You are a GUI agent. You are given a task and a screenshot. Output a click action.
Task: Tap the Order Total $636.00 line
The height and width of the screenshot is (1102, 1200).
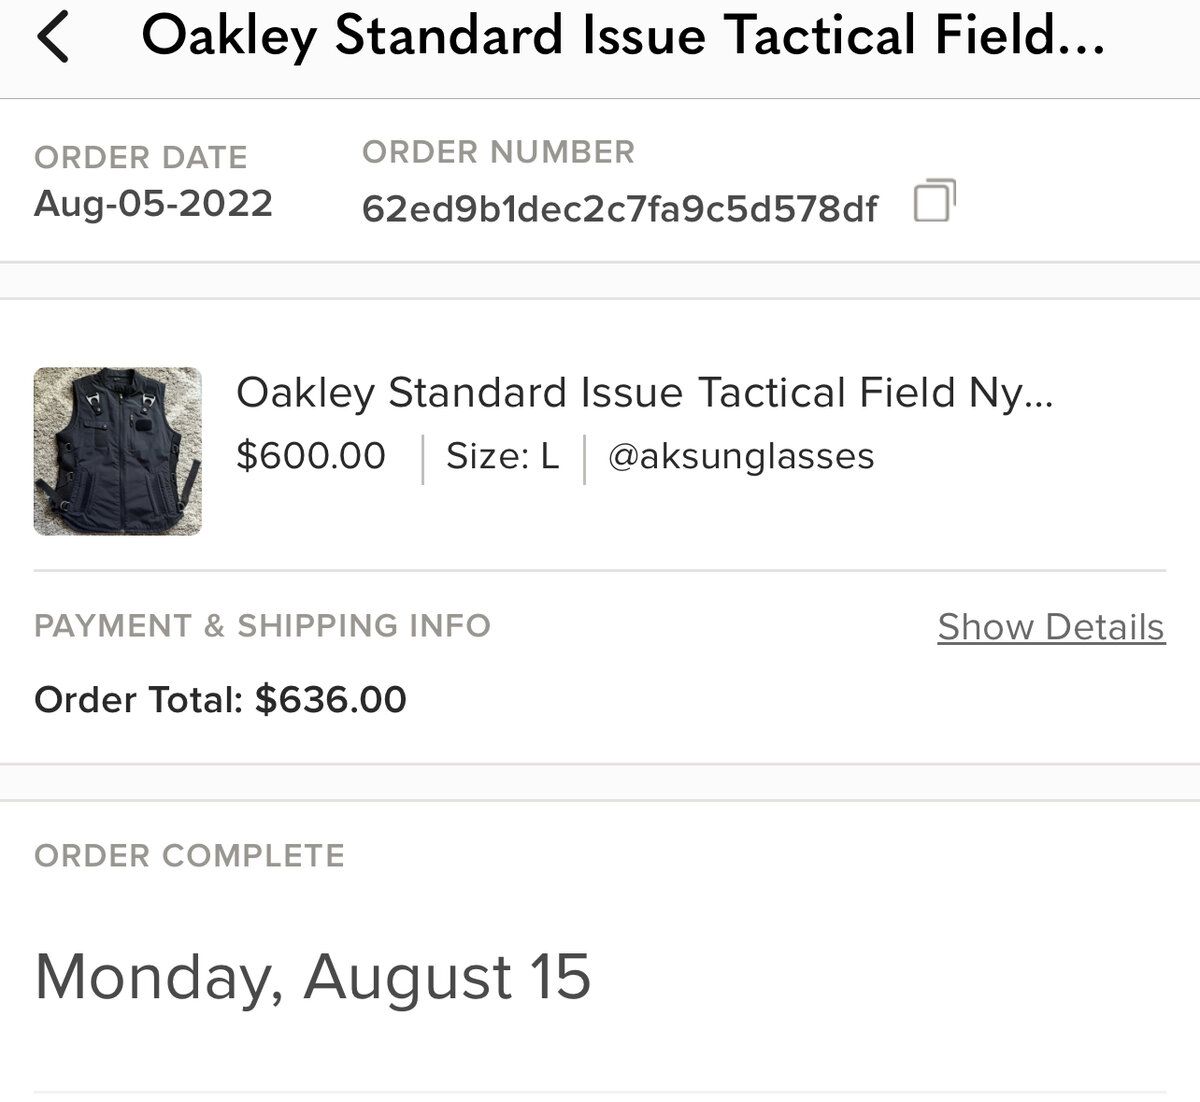coord(220,699)
